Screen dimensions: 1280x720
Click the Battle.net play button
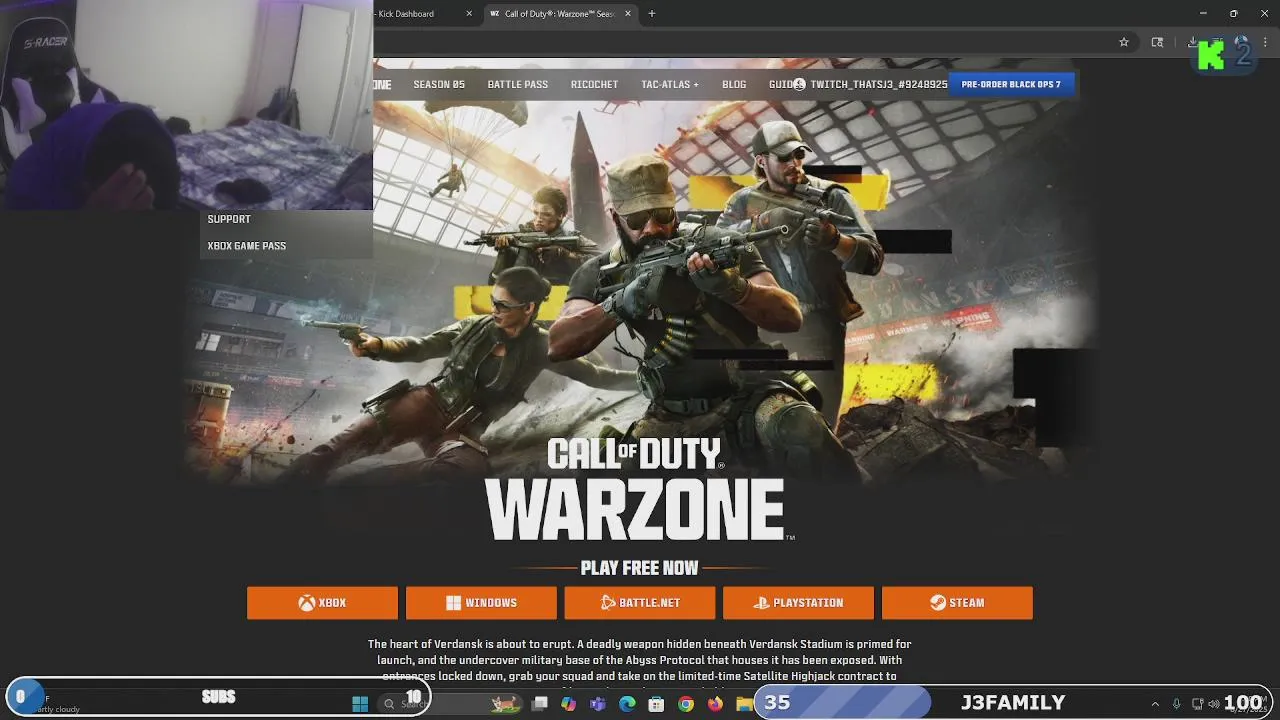pyautogui.click(x=640, y=603)
